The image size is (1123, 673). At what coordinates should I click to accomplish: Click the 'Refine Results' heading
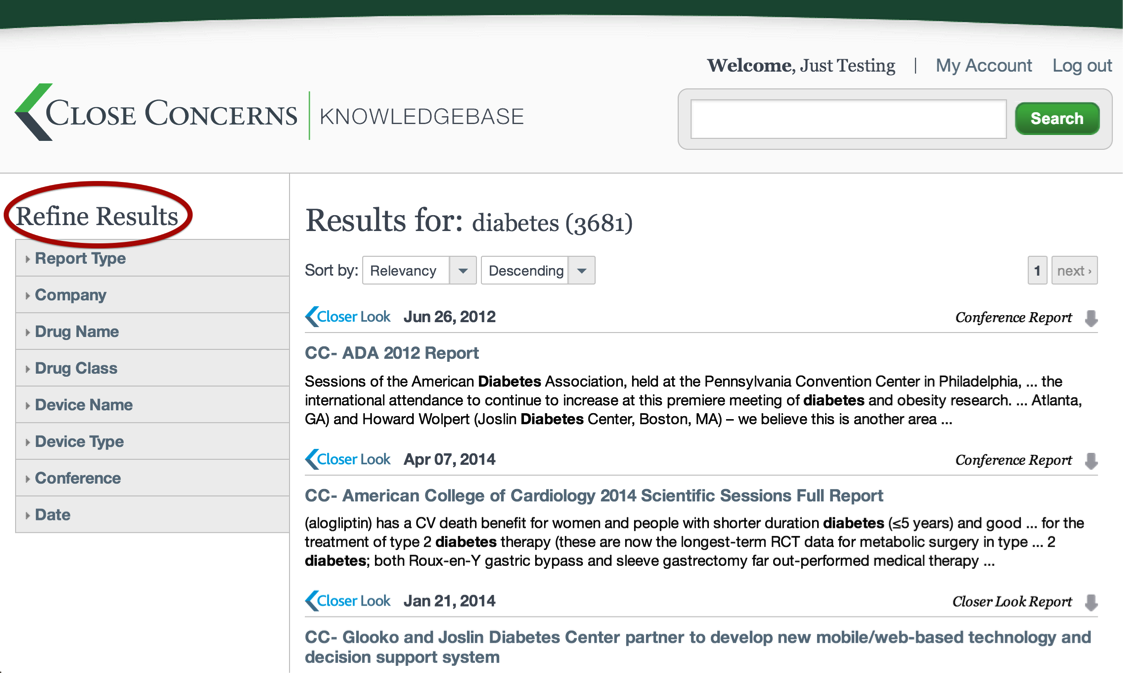pyautogui.click(x=97, y=216)
